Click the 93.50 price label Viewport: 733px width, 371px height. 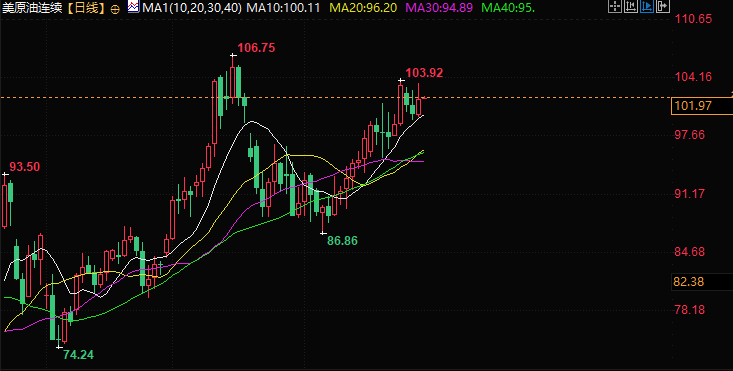coord(25,167)
